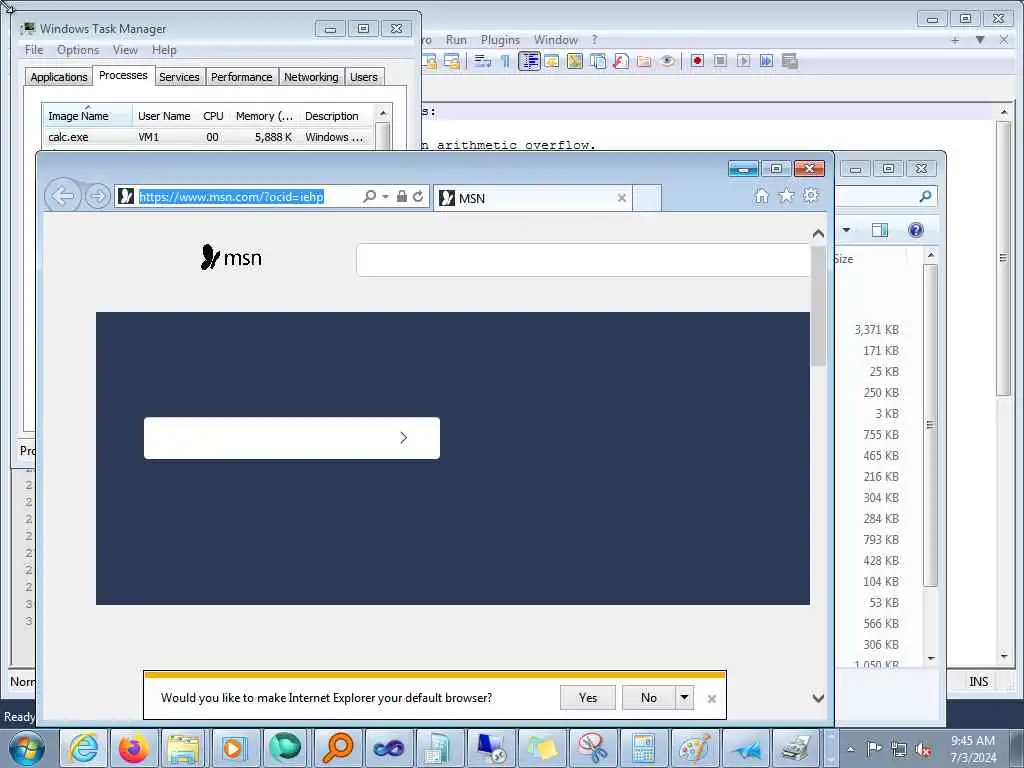
Task: Select the 3,371 KB file size entry
Action: pos(876,330)
